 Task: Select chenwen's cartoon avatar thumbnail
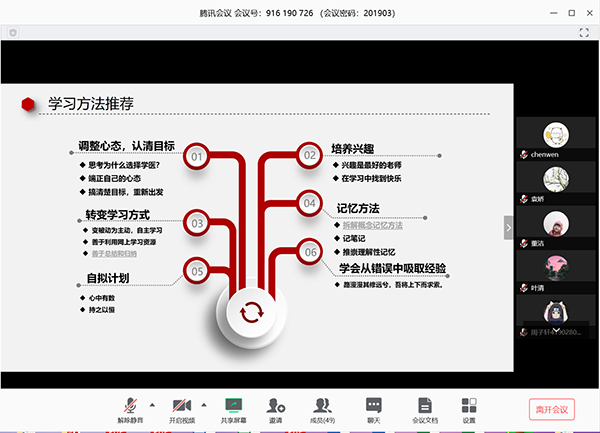(556, 135)
